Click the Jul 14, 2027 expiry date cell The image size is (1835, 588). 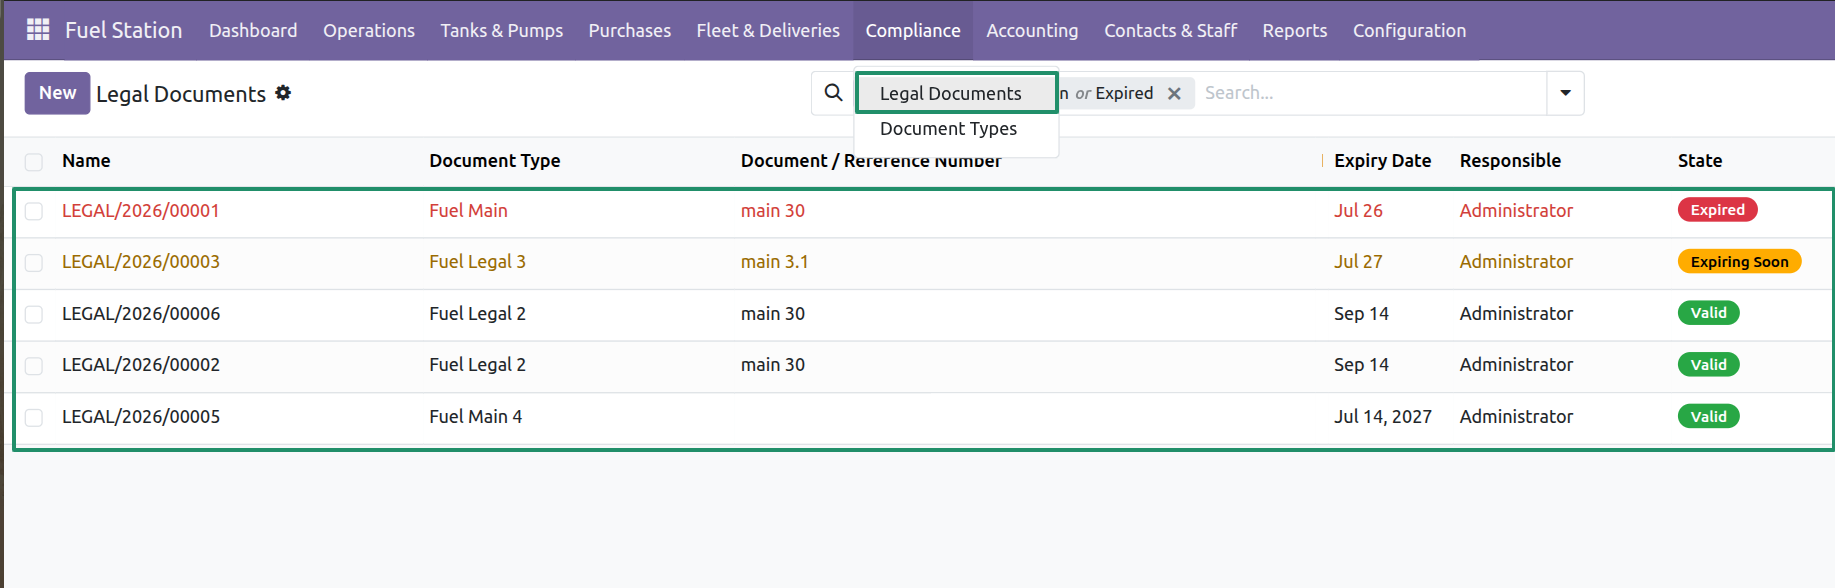[1383, 417]
